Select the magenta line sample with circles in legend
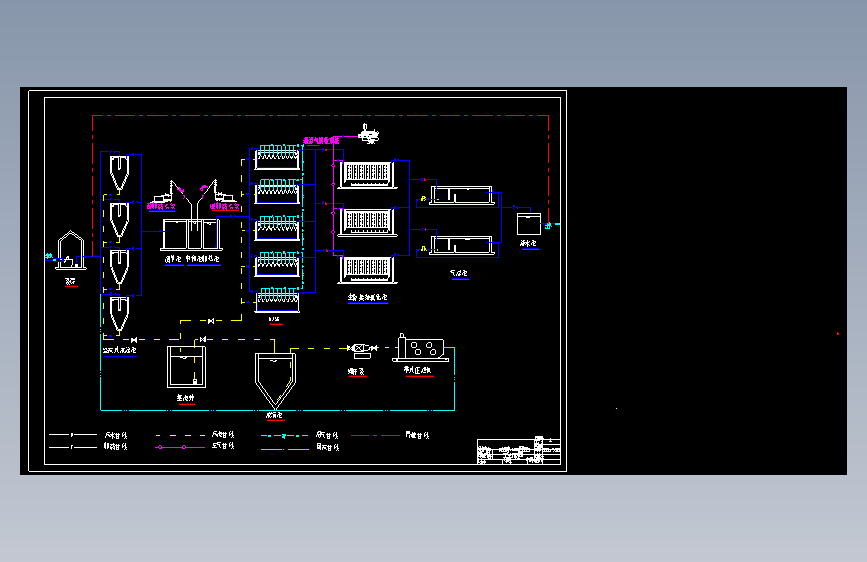 click(180, 447)
